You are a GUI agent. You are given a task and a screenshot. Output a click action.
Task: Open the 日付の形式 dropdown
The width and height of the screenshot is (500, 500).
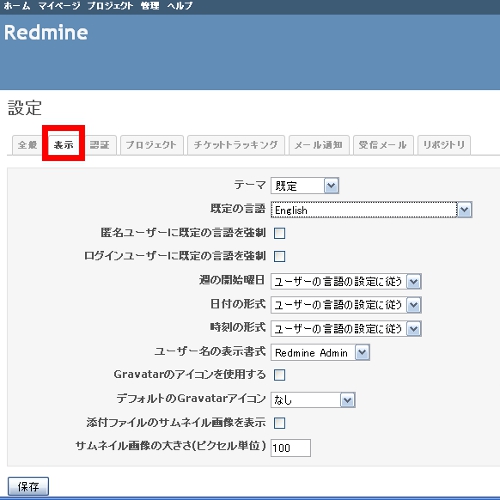[346, 305]
